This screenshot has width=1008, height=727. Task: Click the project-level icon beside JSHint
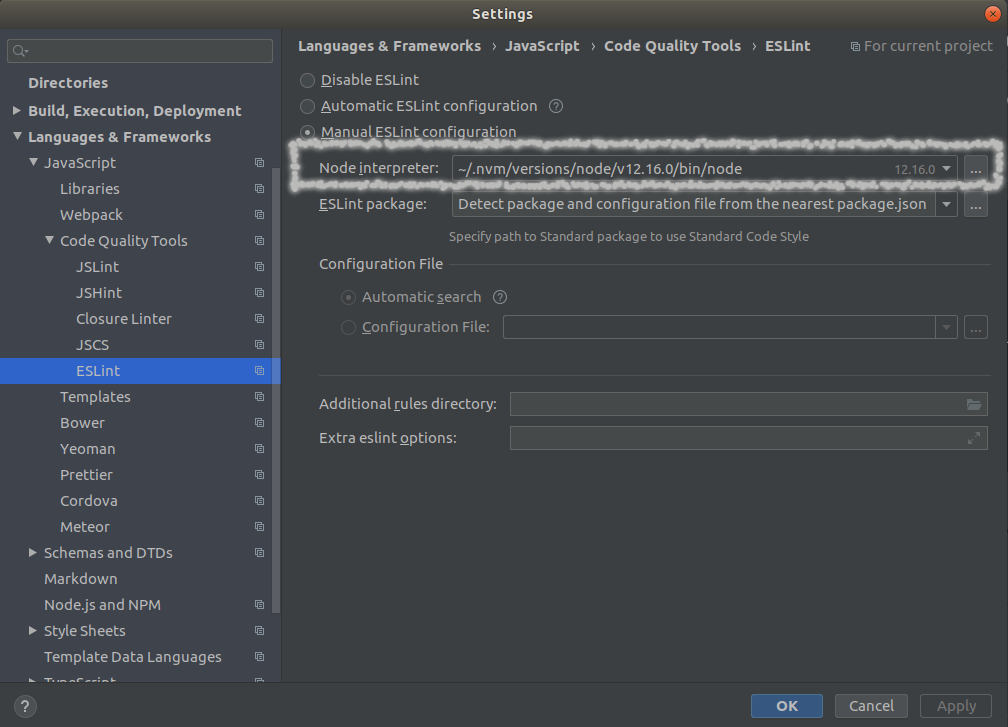click(x=260, y=292)
